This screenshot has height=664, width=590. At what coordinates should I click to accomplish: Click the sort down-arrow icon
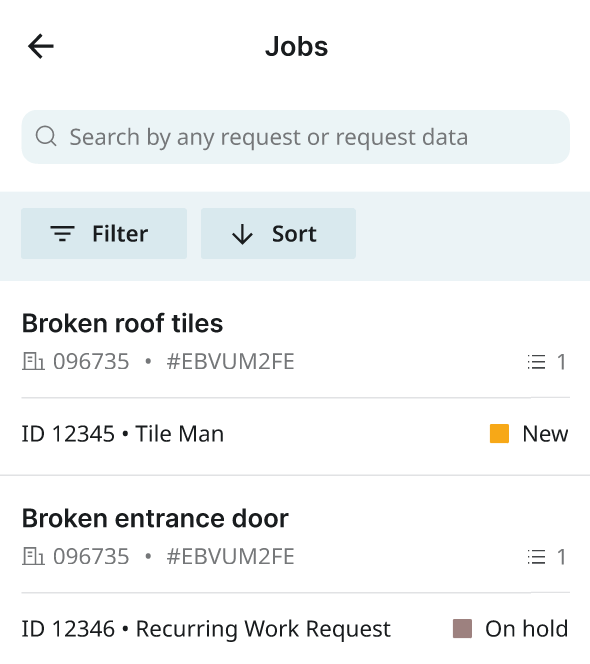click(x=242, y=234)
